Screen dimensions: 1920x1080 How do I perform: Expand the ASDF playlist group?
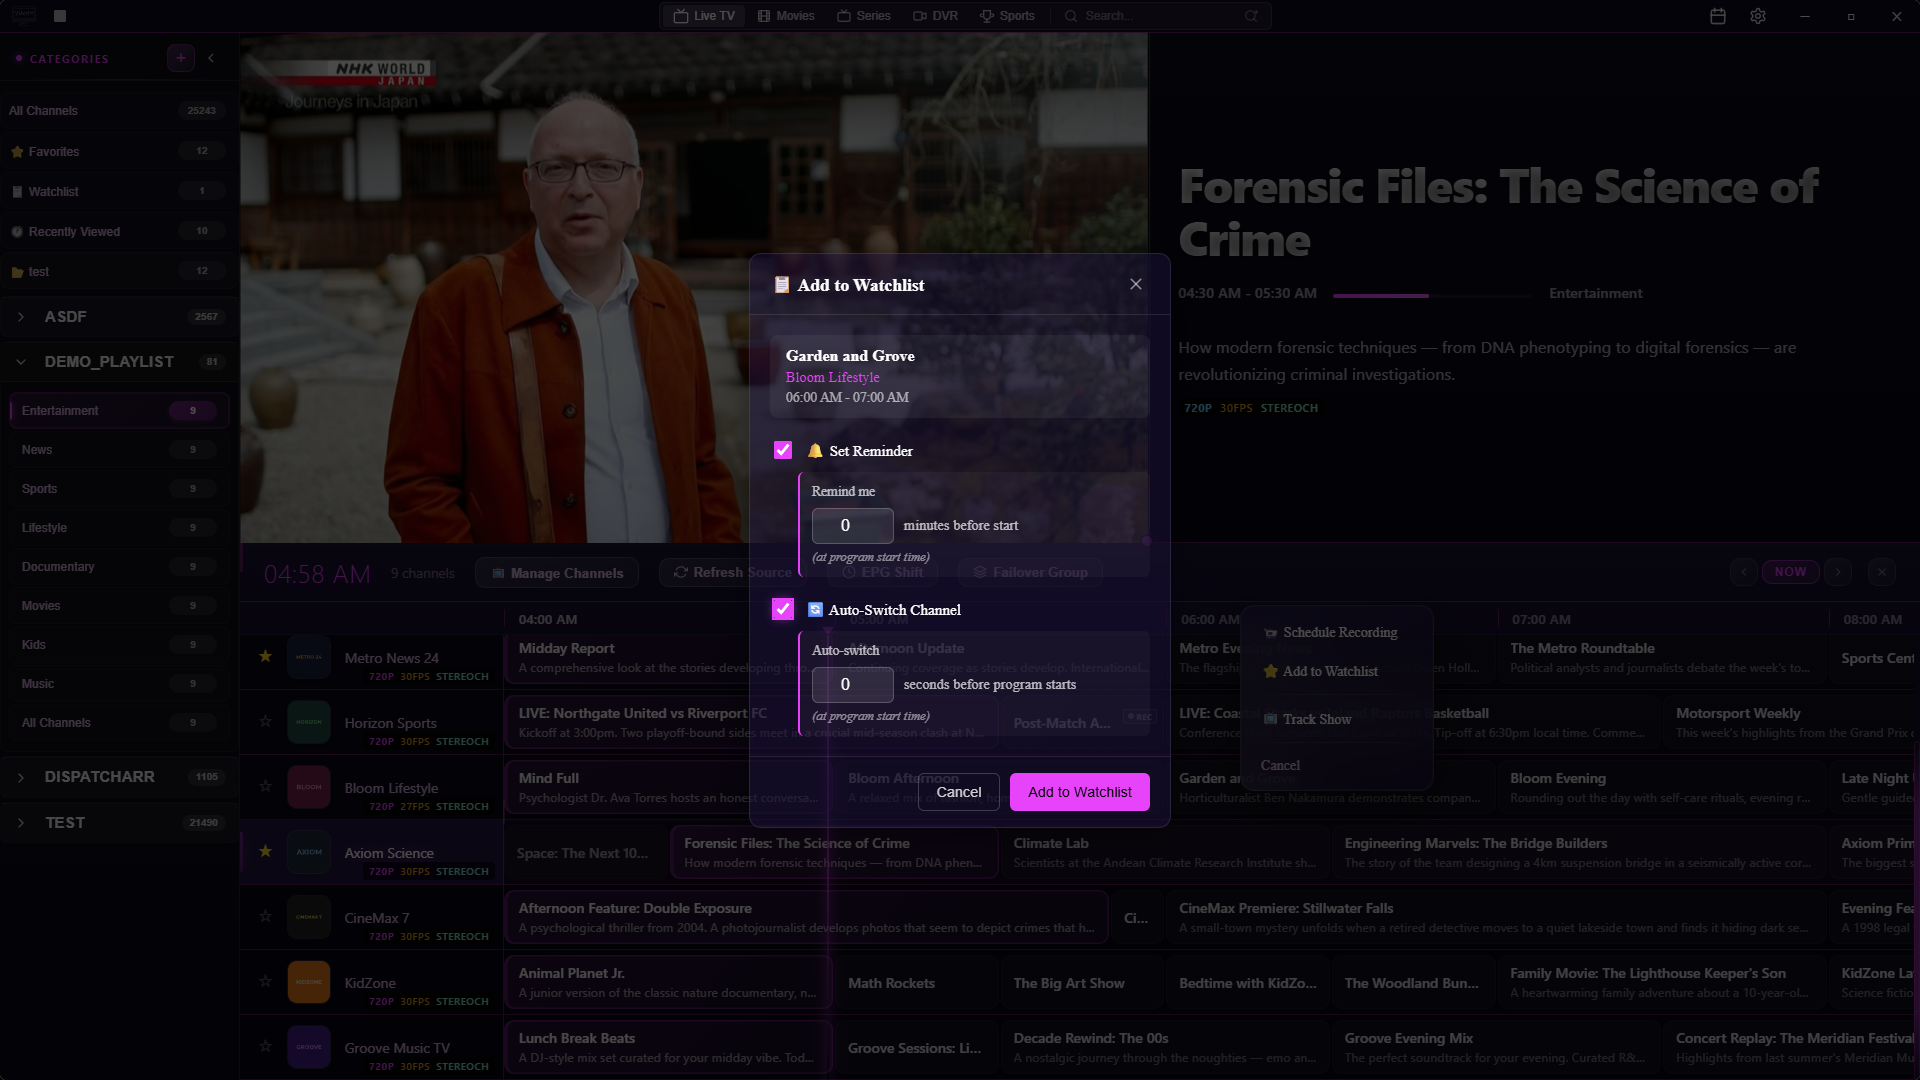click(x=20, y=317)
